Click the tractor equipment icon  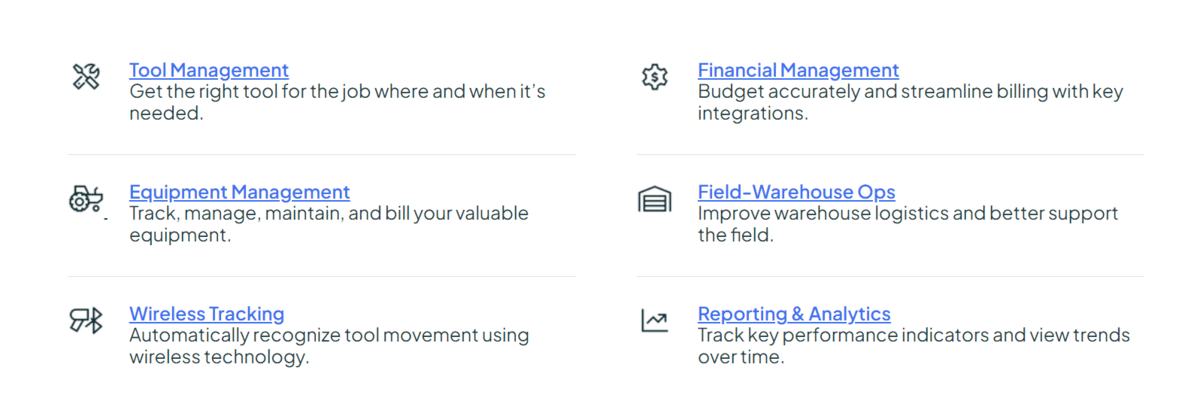pyautogui.click(x=86, y=199)
